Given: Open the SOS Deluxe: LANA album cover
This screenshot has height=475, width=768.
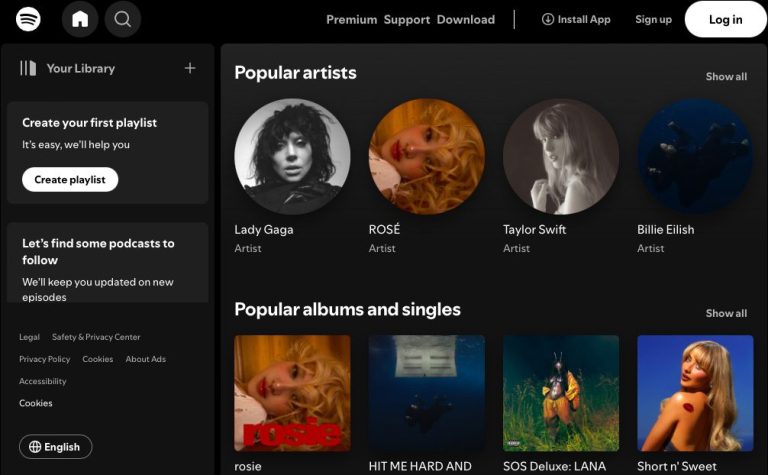Looking at the screenshot, I should tap(561, 393).
